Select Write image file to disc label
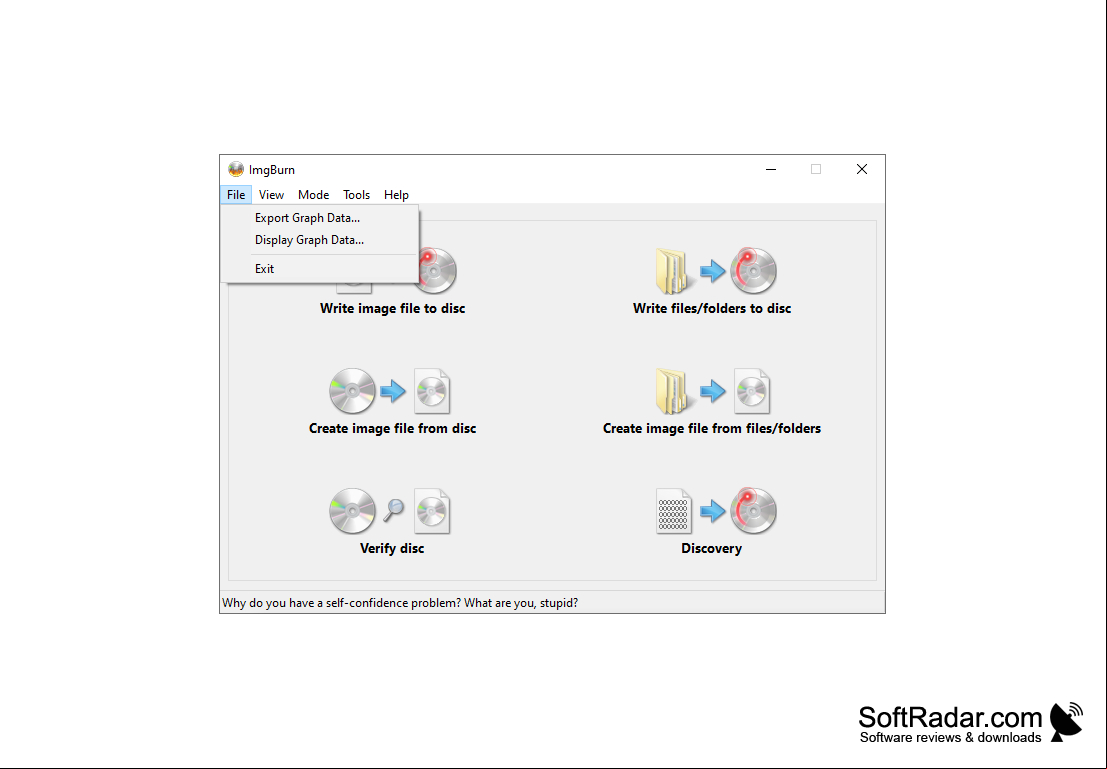 pyautogui.click(x=393, y=309)
